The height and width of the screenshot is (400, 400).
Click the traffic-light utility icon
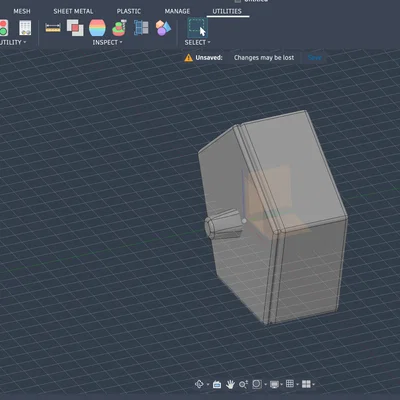click(4, 28)
